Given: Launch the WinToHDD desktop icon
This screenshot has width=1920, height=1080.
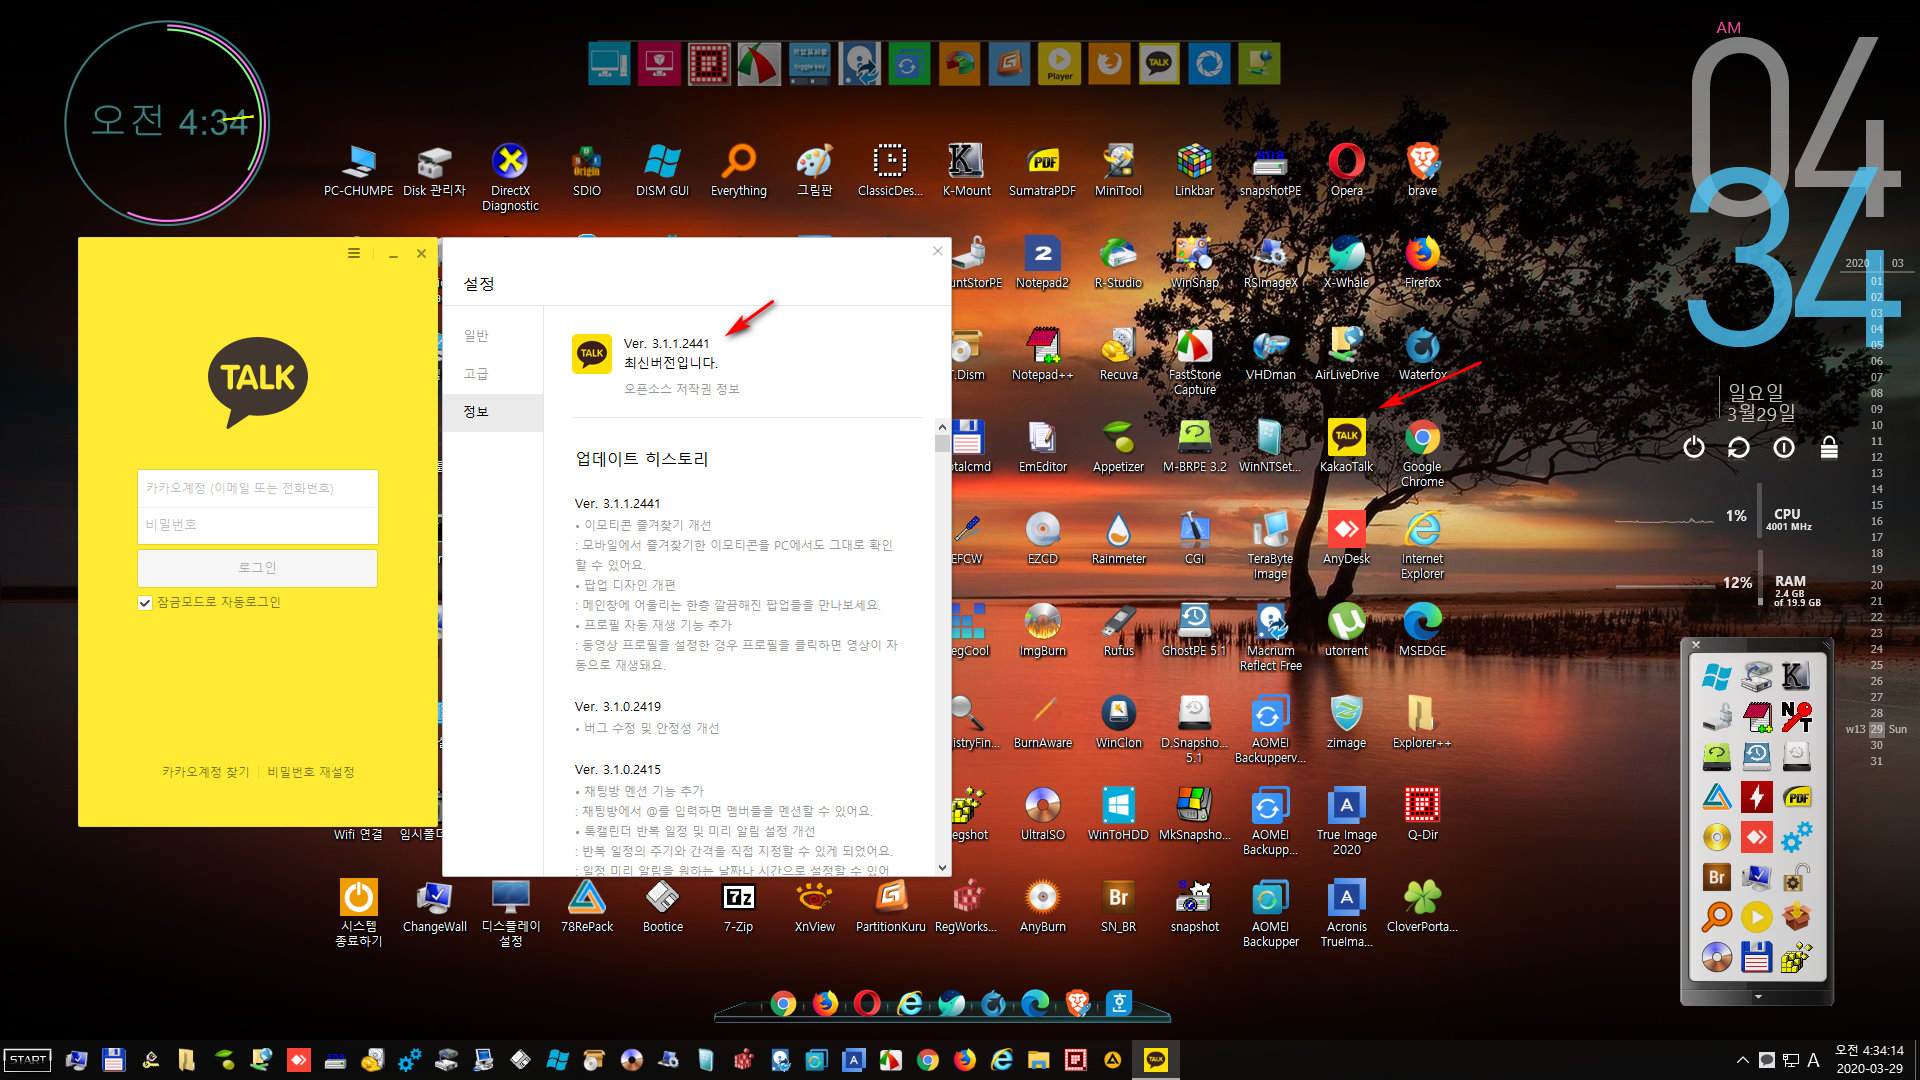Looking at the screenshot, I should [1118, 814].
